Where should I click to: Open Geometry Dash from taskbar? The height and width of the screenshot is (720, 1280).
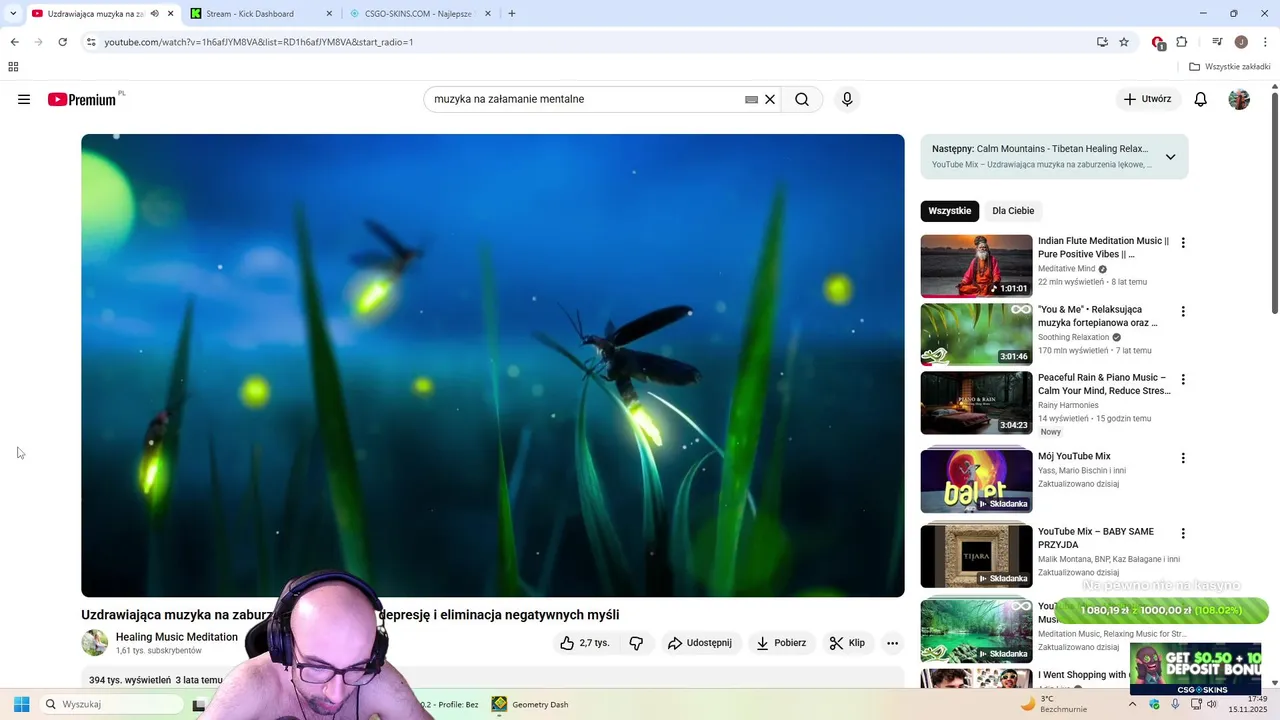pyautogui.click(x=529, y=704)
